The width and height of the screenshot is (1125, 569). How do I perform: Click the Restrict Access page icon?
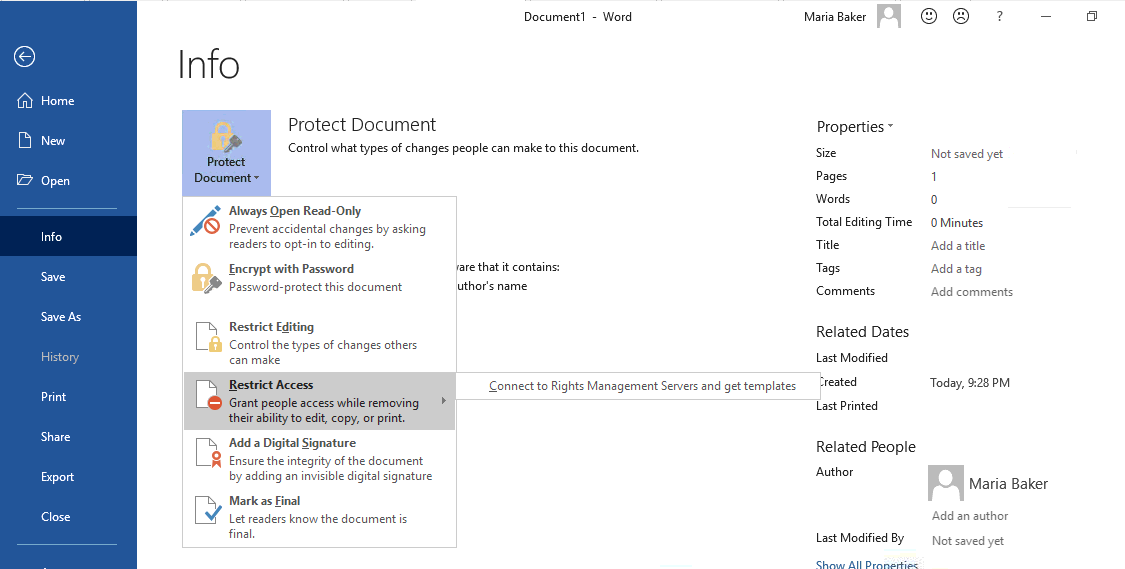tap(208, 395)
